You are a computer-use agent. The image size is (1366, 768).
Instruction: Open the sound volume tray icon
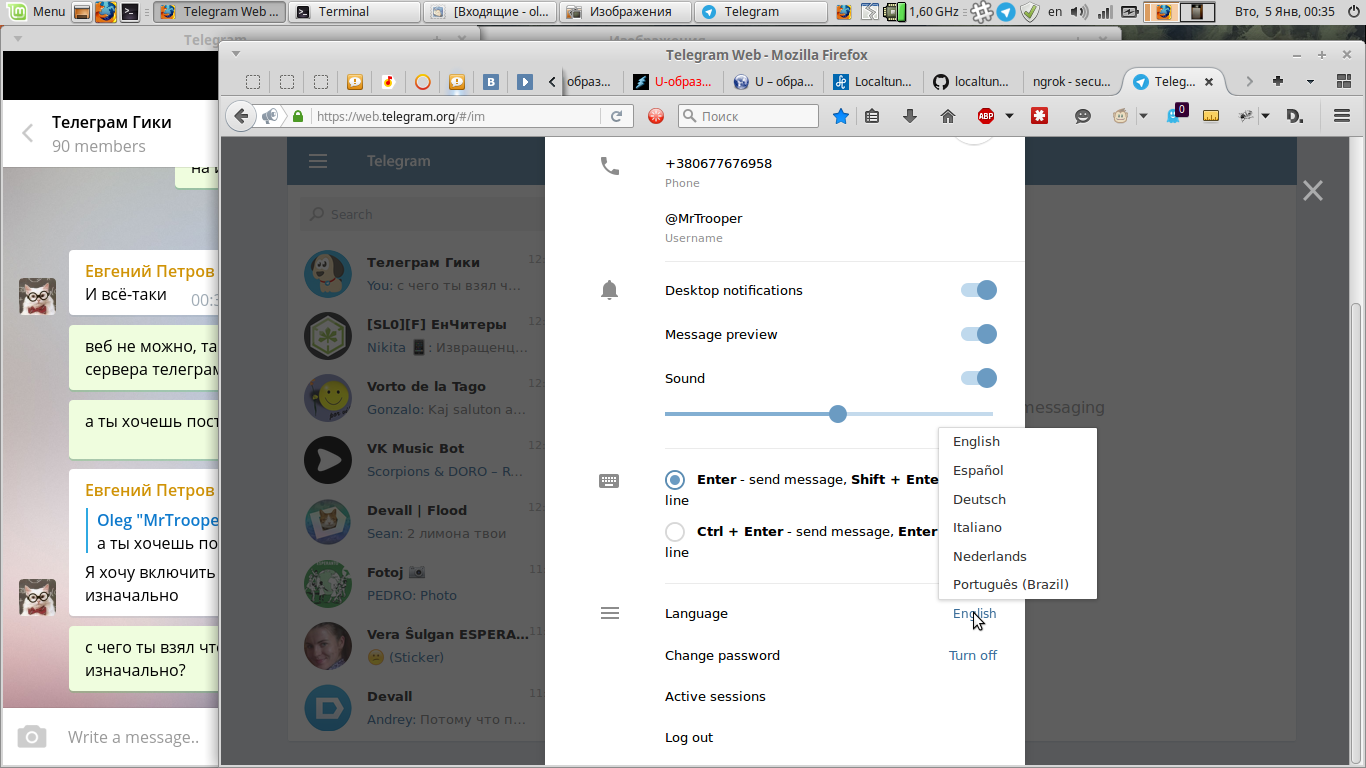coord(1079,12)
